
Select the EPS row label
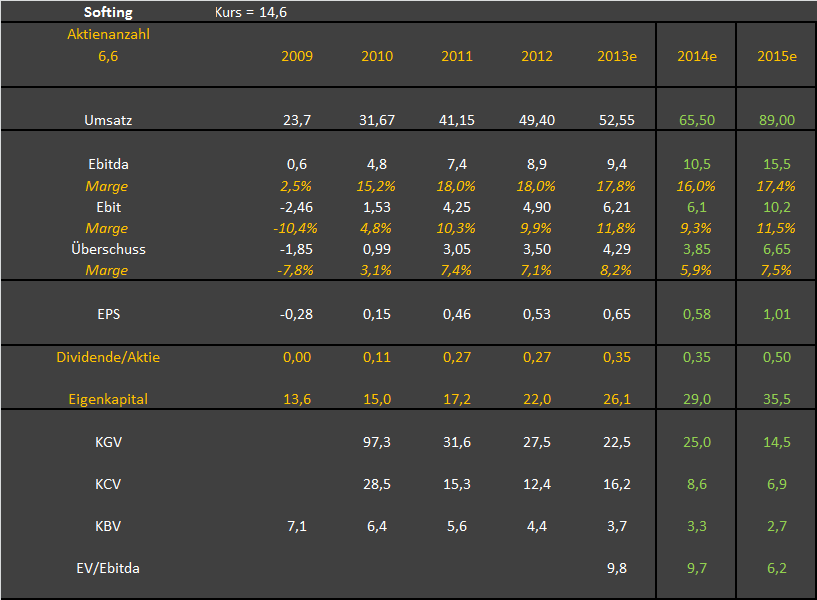pos(107,314)
